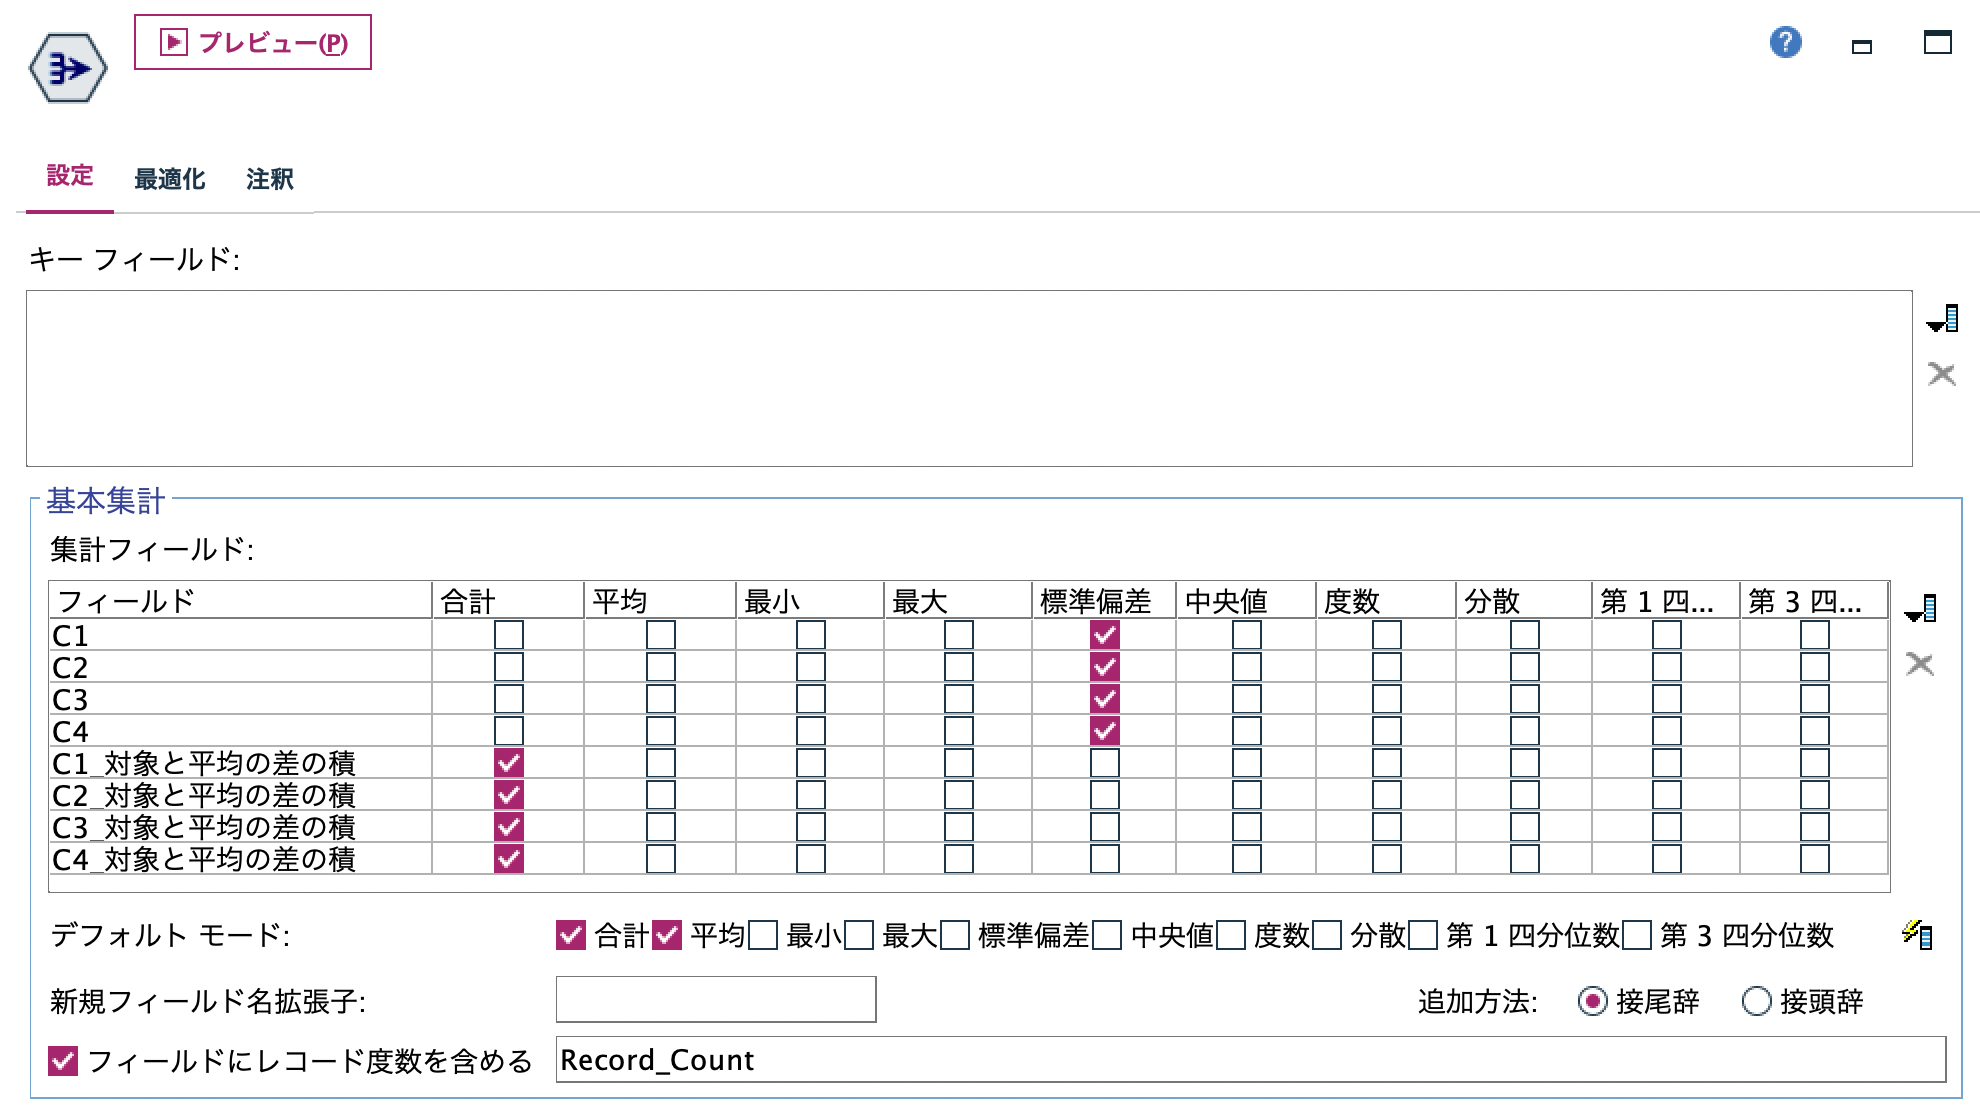Enable 合計 for field C1

pyautogui.click(x=507, y=633)
